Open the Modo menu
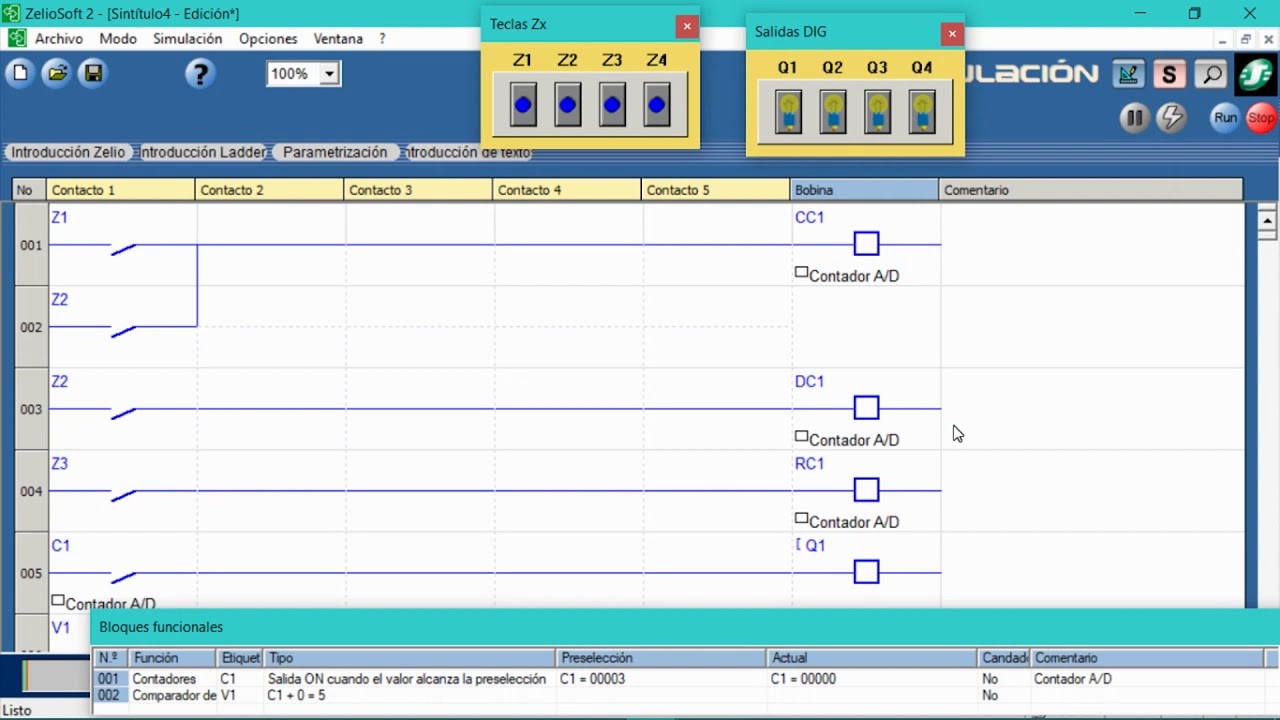 [x=118, y=39]
